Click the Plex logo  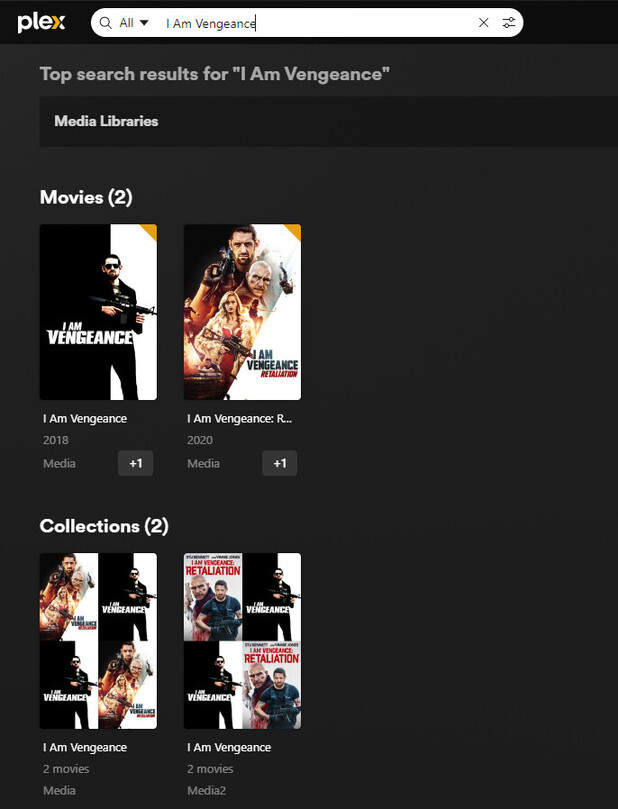pyautogui.click(x=41, y=23)
